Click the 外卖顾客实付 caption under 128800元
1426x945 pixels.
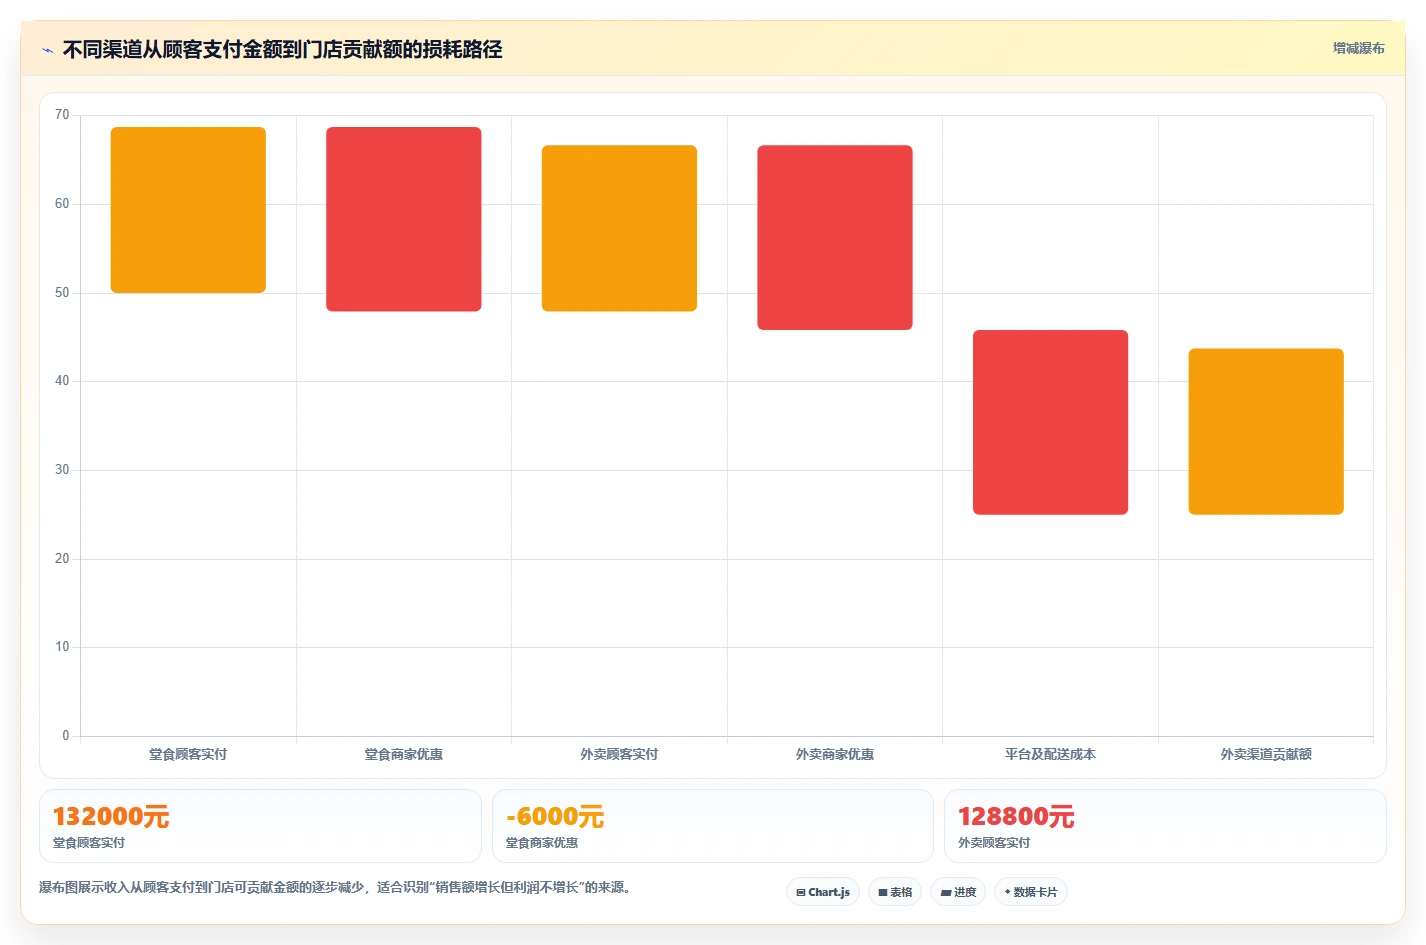pyautogui.click(x=994, y=843)
